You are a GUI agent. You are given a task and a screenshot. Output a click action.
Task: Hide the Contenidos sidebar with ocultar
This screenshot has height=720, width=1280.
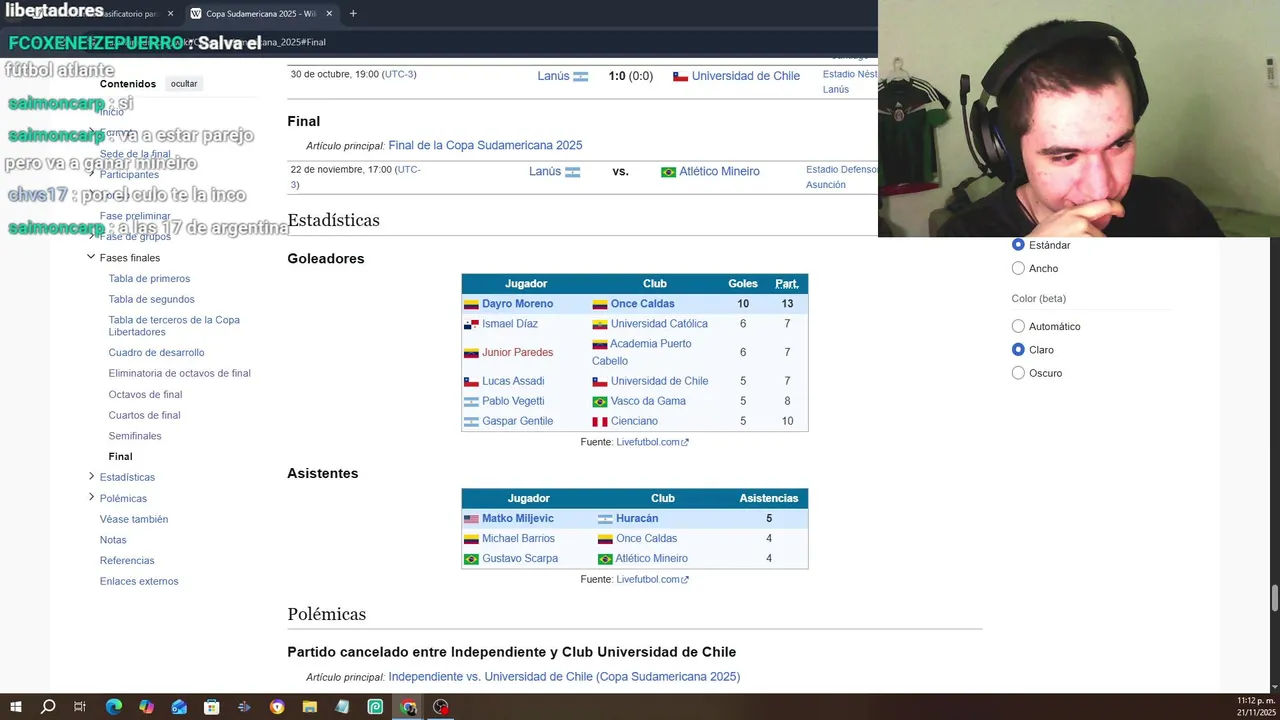tap(184, 84)
